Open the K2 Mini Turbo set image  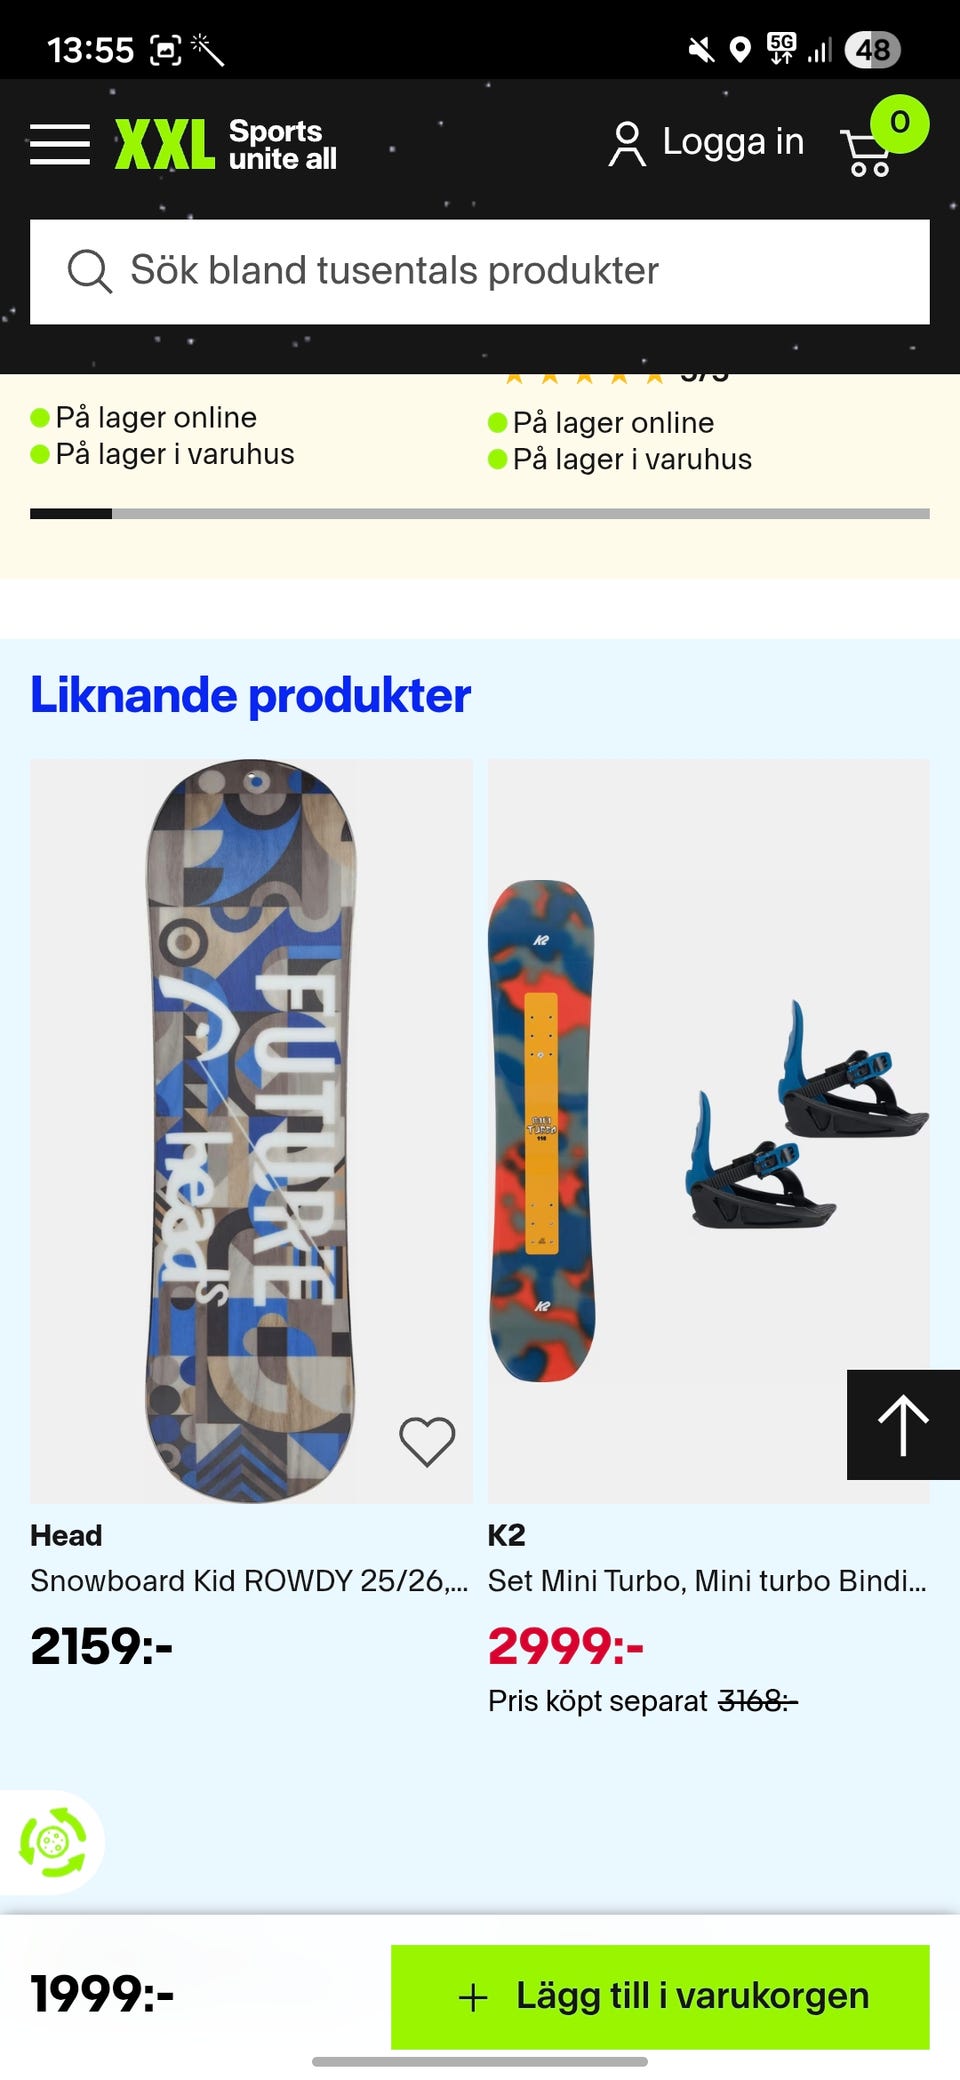tap(709, 1131)
